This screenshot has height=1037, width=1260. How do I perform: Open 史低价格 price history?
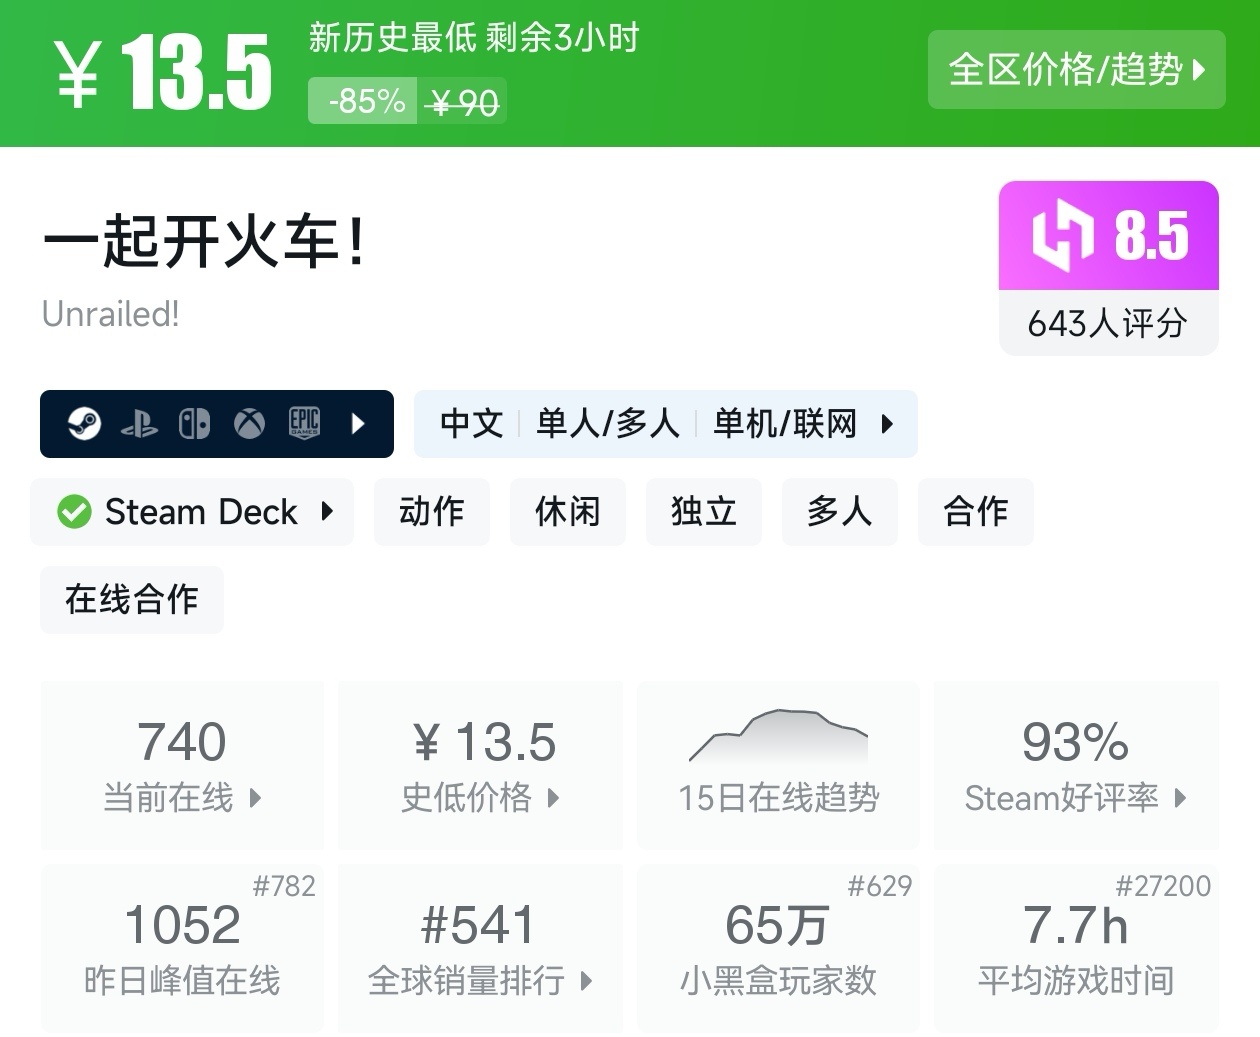[480, 765]
